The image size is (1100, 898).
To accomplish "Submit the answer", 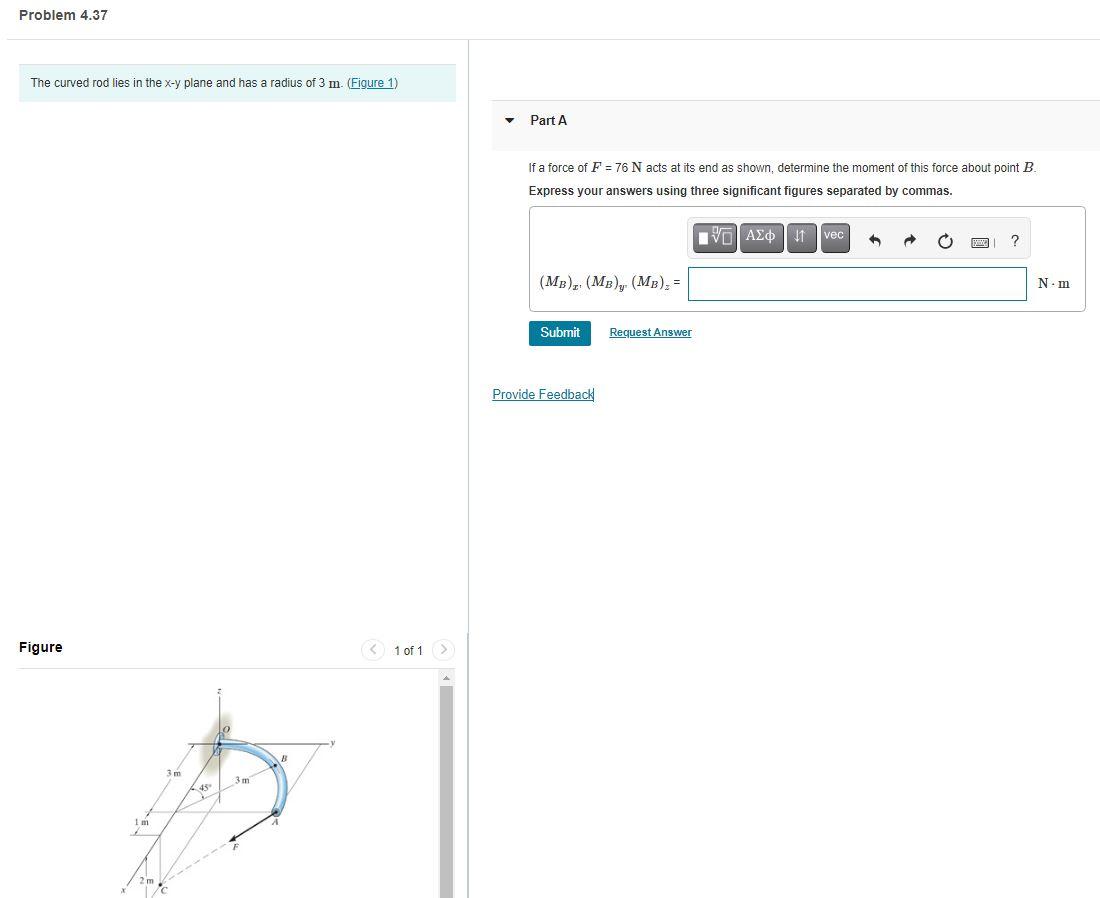I will tap(560, 333).
